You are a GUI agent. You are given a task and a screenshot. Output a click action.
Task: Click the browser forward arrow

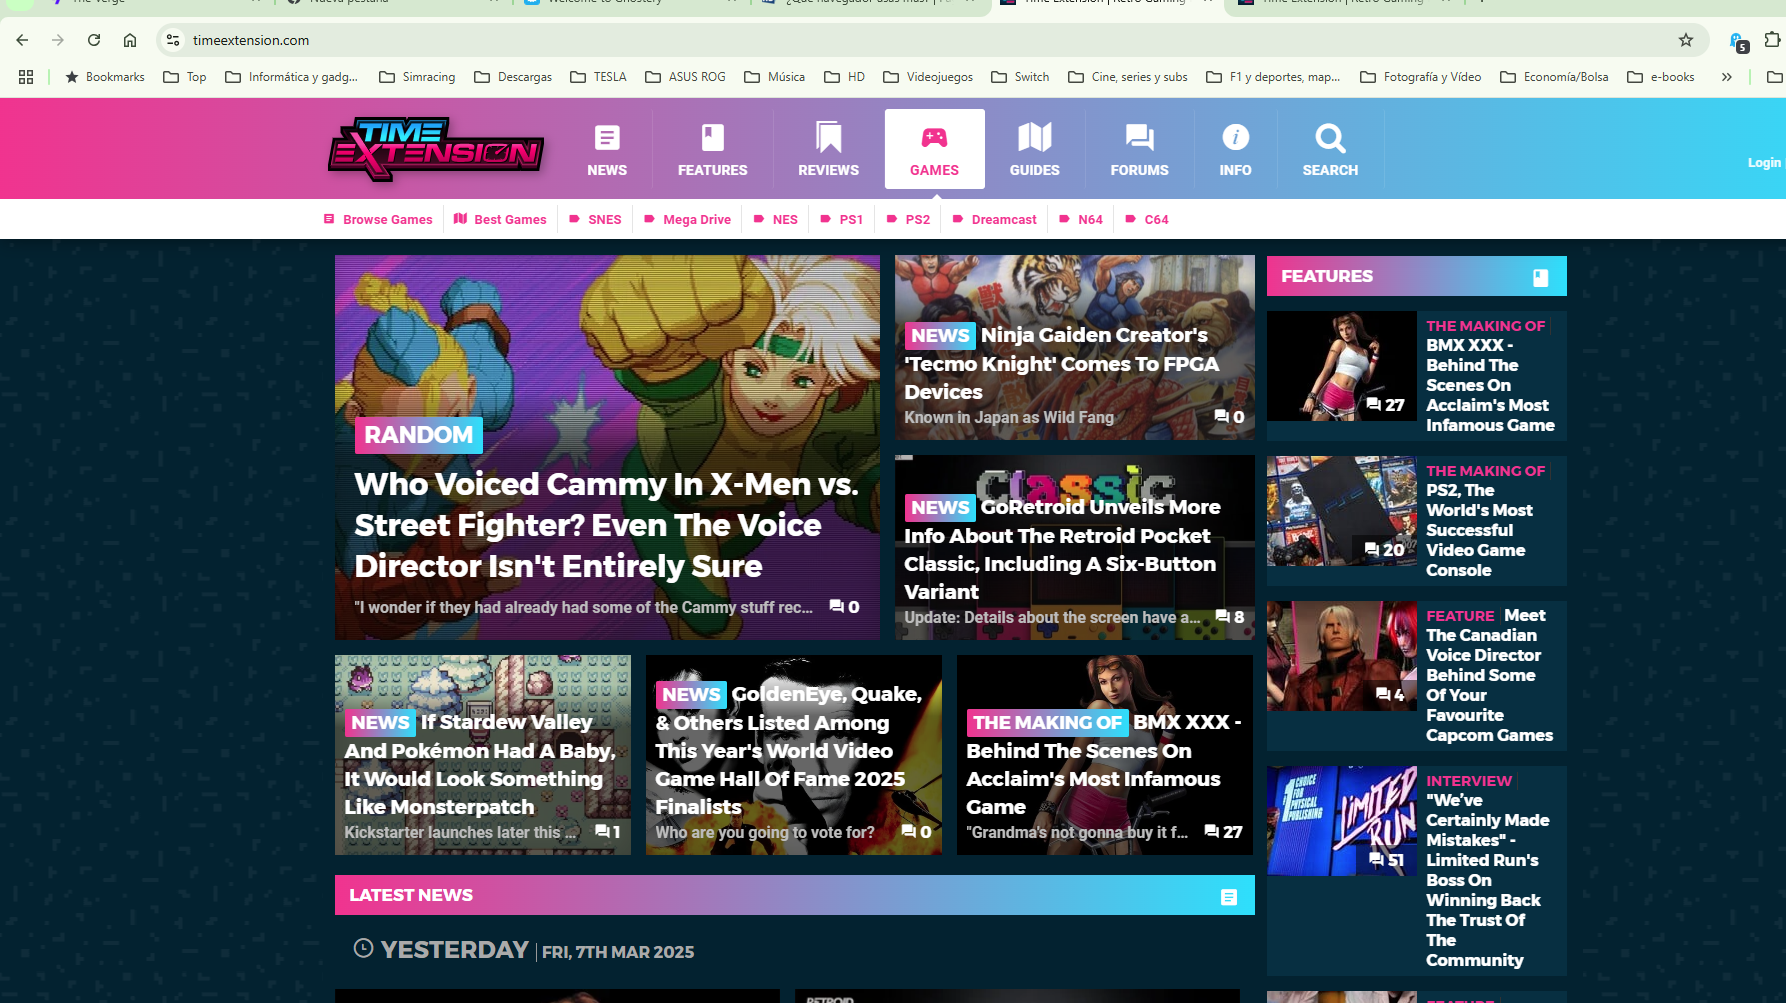tap(58, 40)
